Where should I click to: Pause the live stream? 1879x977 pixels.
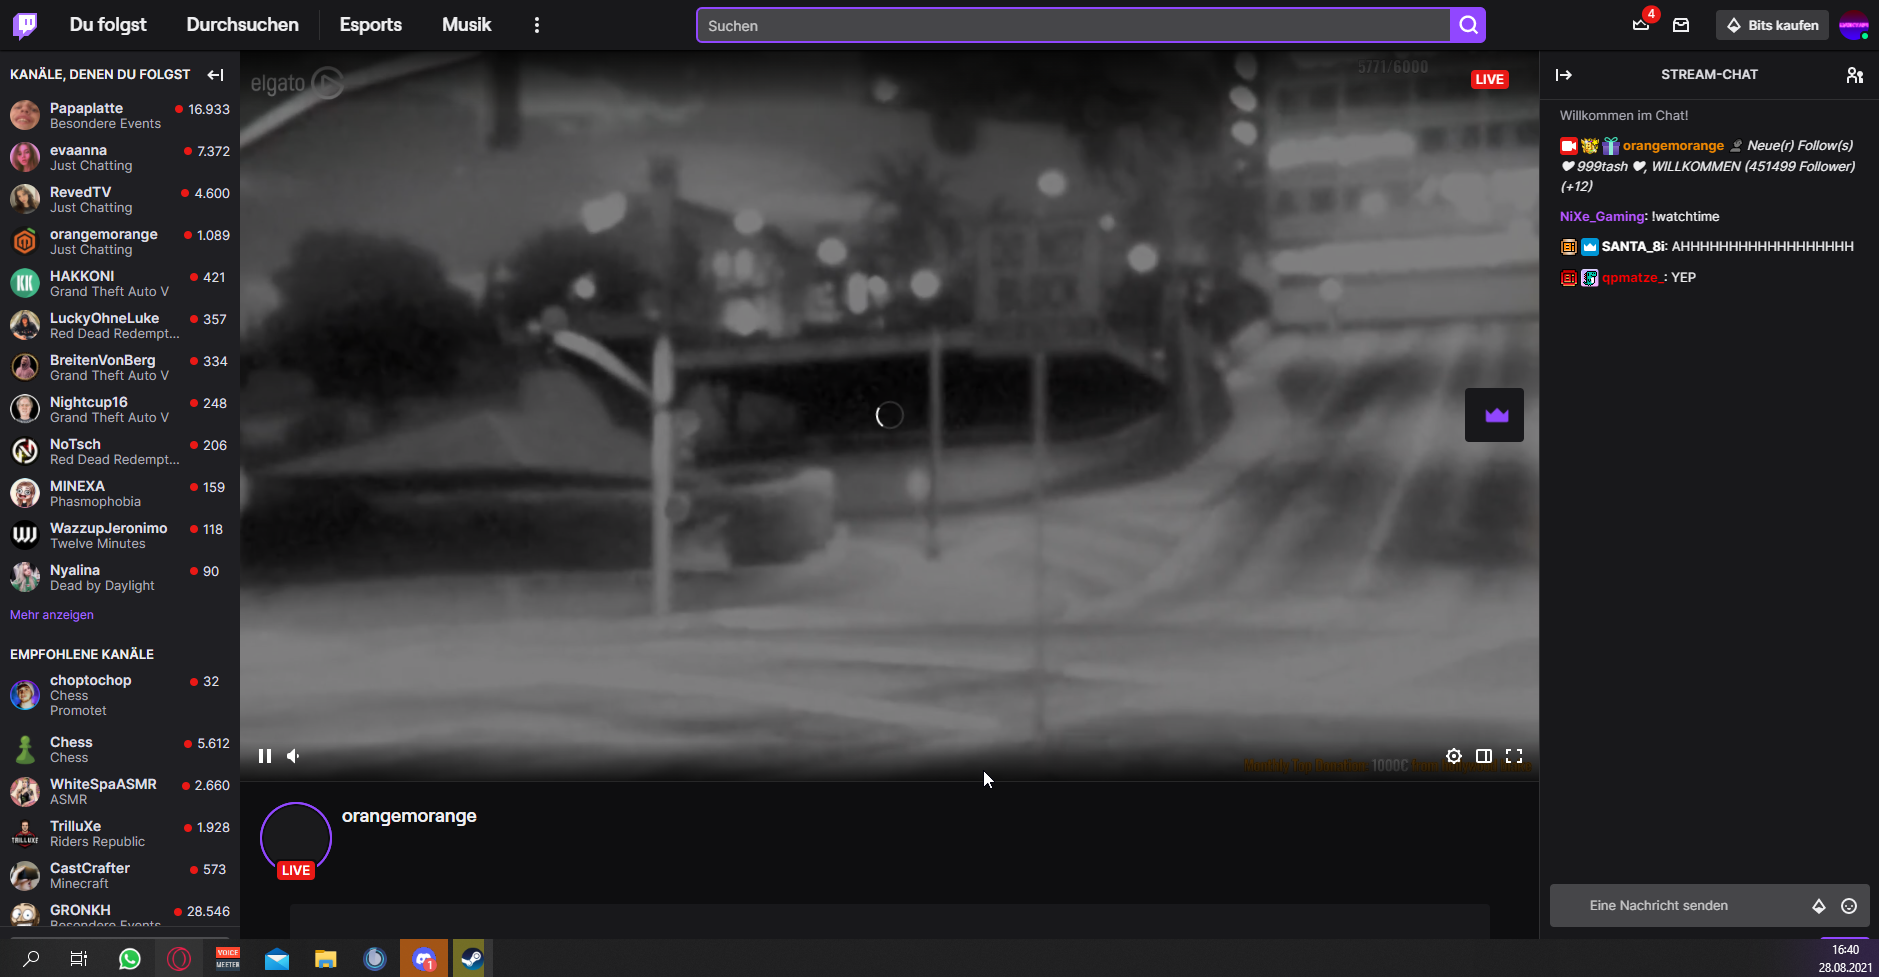click(x=265, y=756)
